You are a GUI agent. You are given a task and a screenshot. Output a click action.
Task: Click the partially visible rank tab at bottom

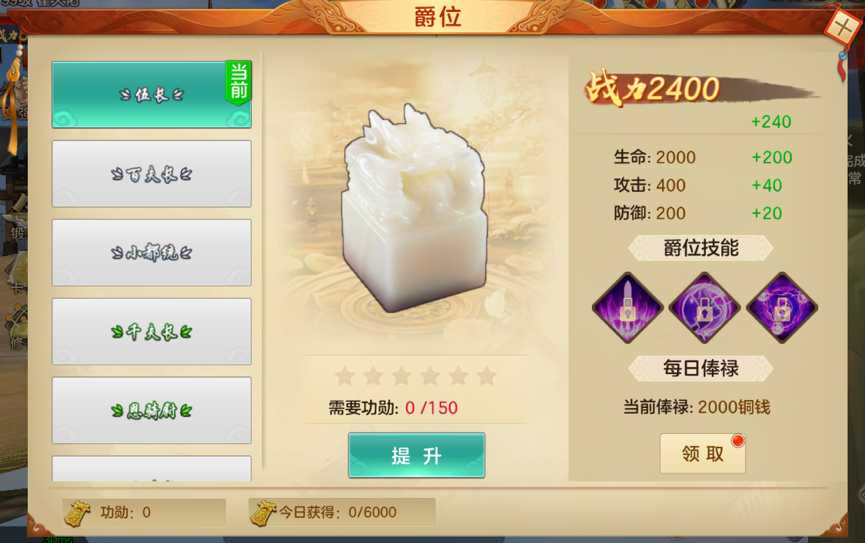152,469
